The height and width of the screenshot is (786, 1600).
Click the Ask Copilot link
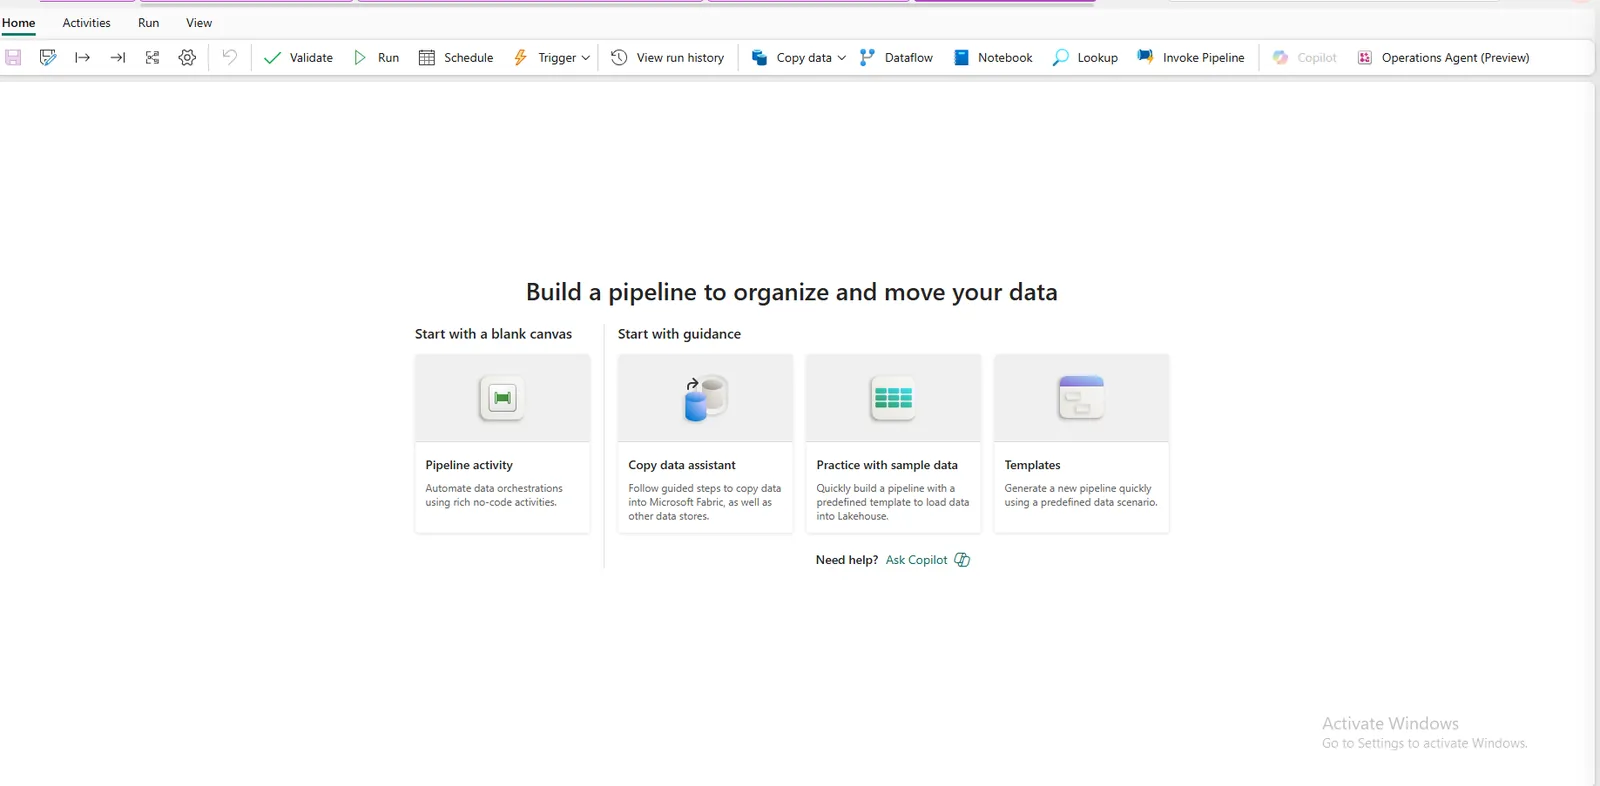pyautogui.click(x=916, y=560)
